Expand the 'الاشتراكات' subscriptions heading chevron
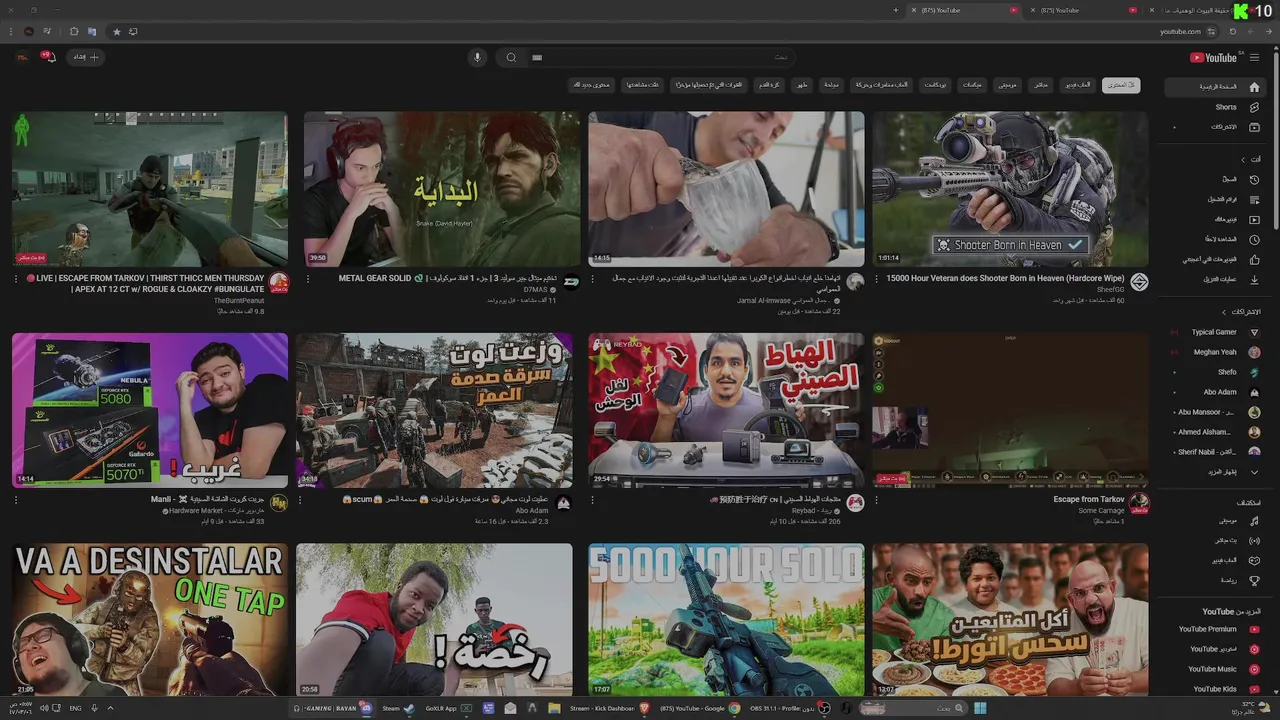Viewport: 1280px width, 720px height. click(1226, 312)
